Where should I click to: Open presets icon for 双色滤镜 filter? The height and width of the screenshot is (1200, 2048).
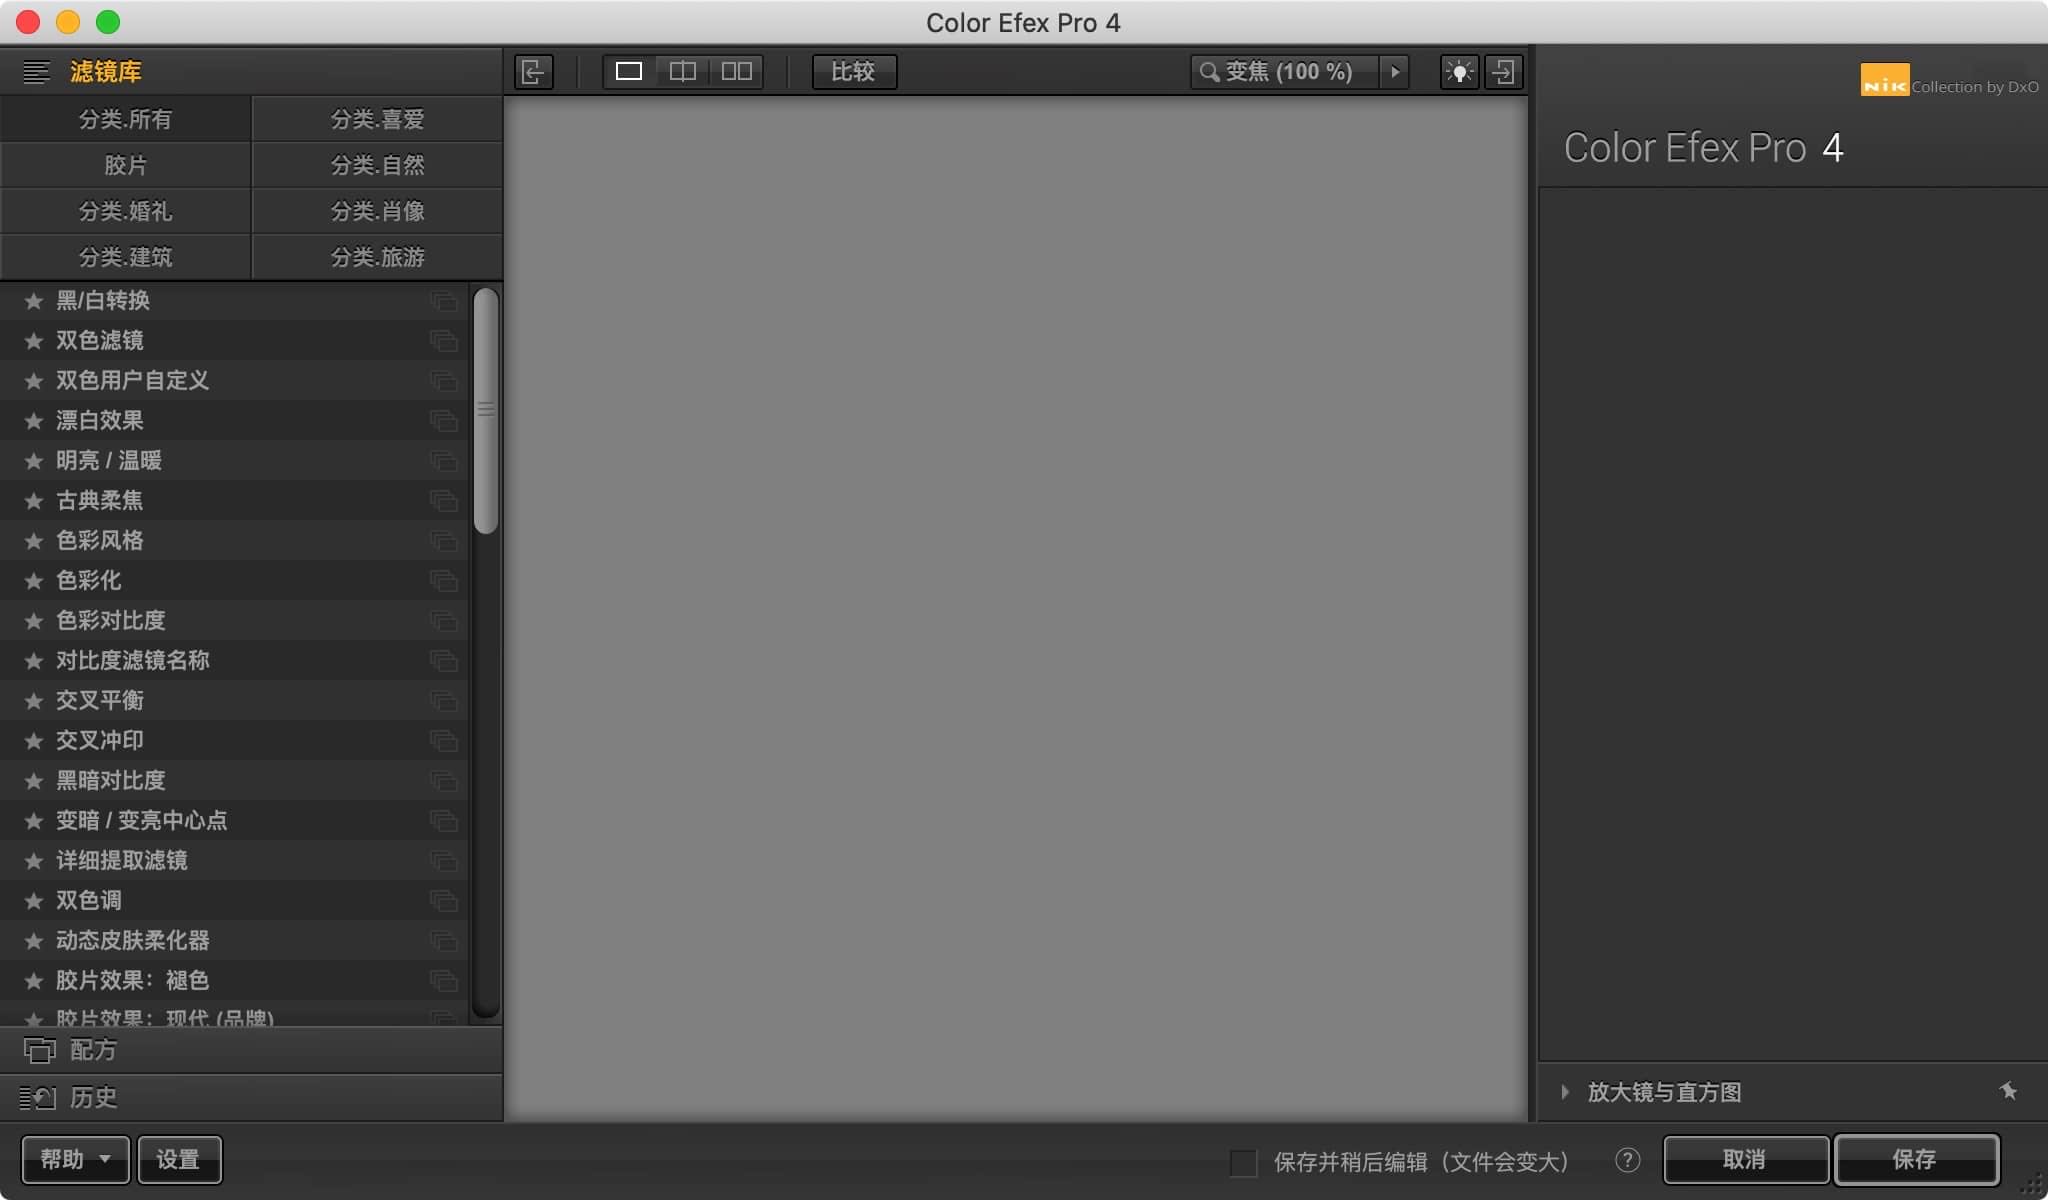444,341
